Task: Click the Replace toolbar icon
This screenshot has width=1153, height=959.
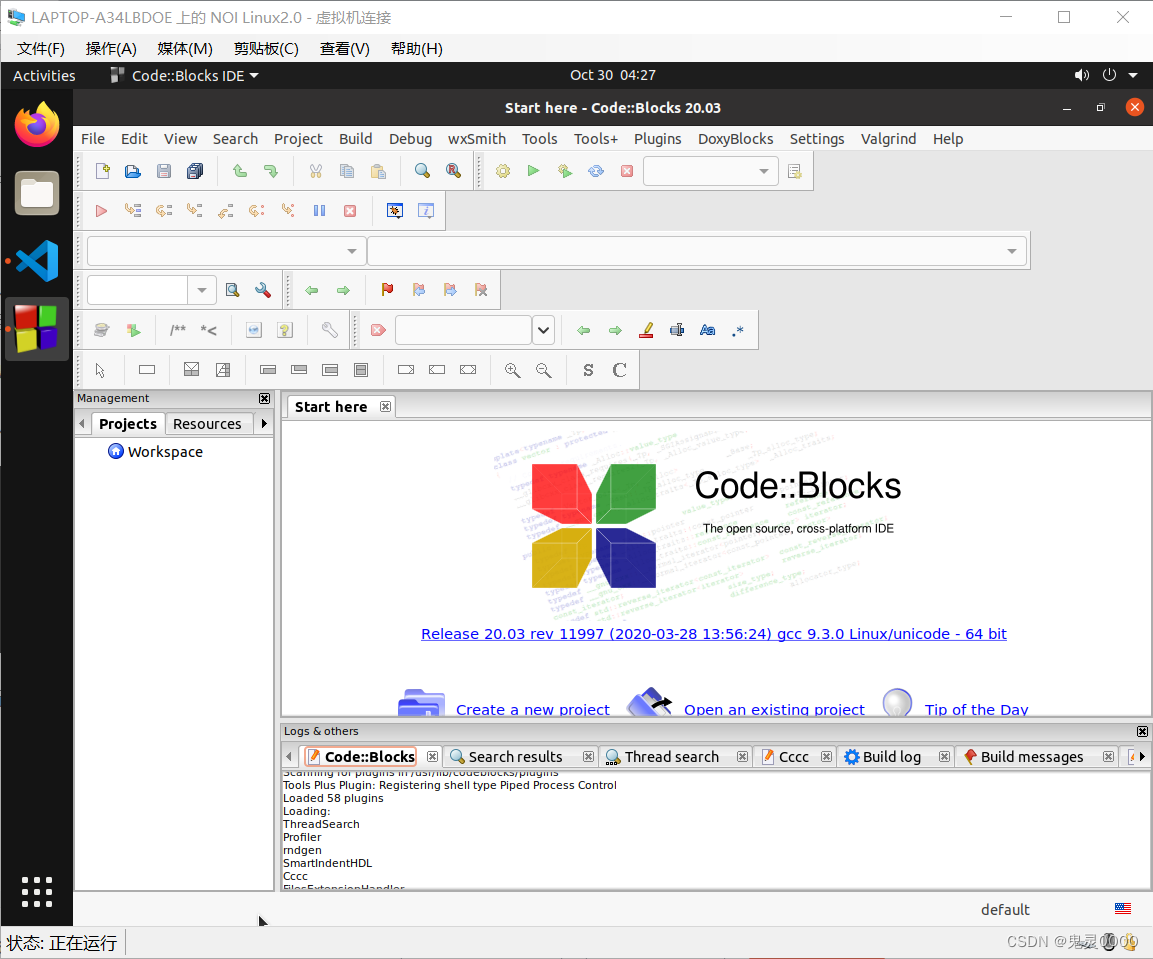Action: pyautogui.click(x=454, y=171)
